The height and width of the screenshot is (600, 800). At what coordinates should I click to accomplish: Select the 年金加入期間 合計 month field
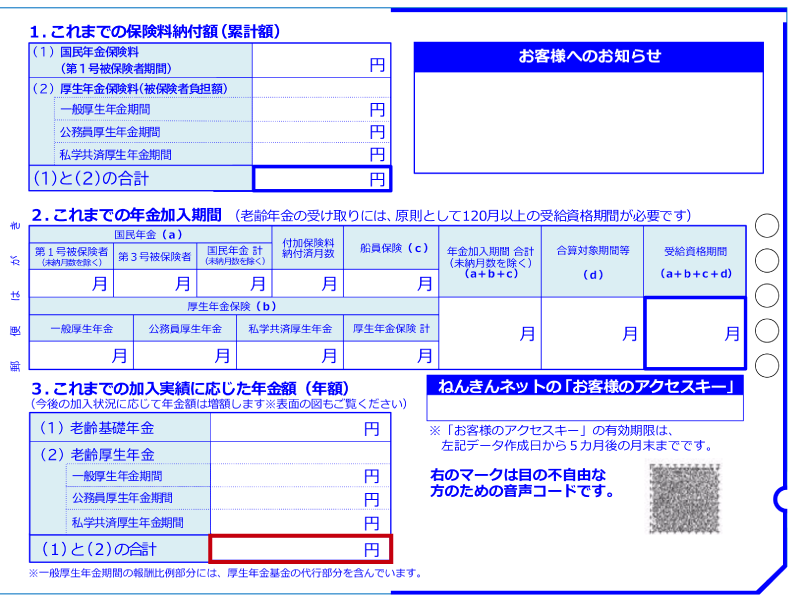click(x=489, y=334)
